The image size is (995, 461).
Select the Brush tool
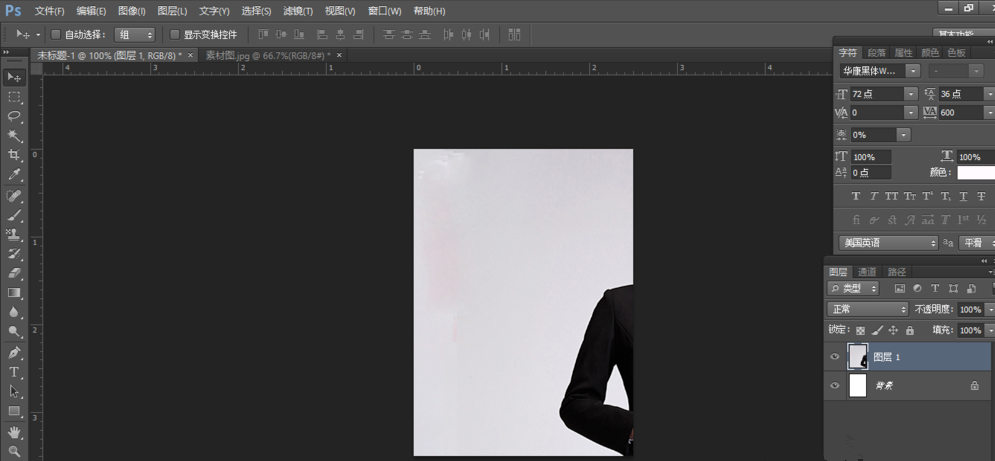pos(14,214)
